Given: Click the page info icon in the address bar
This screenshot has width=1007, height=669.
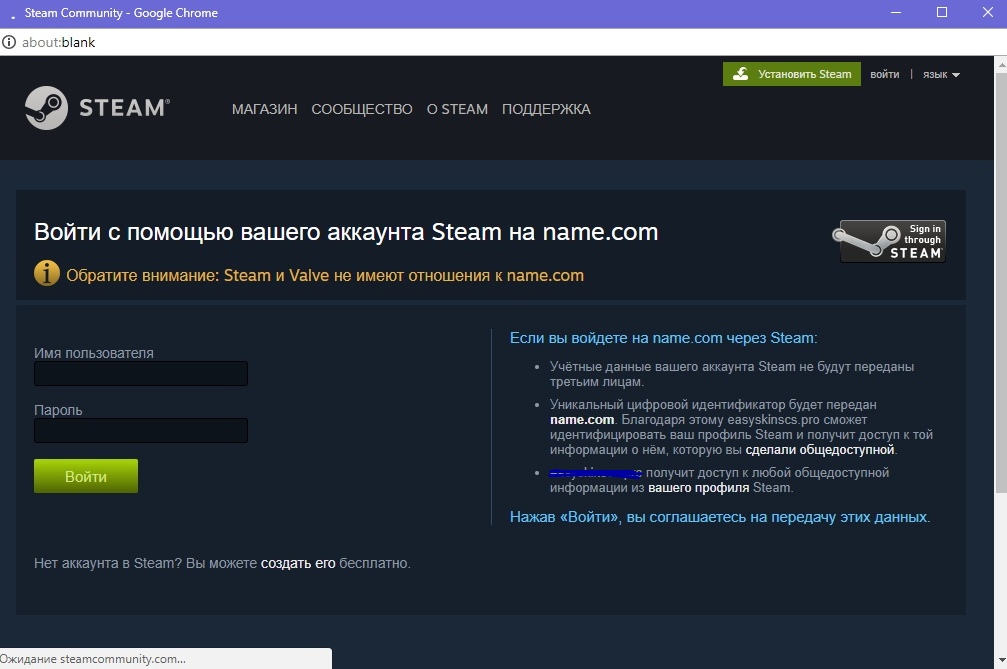Looking at the screenshot, I should tap(9, 42).
